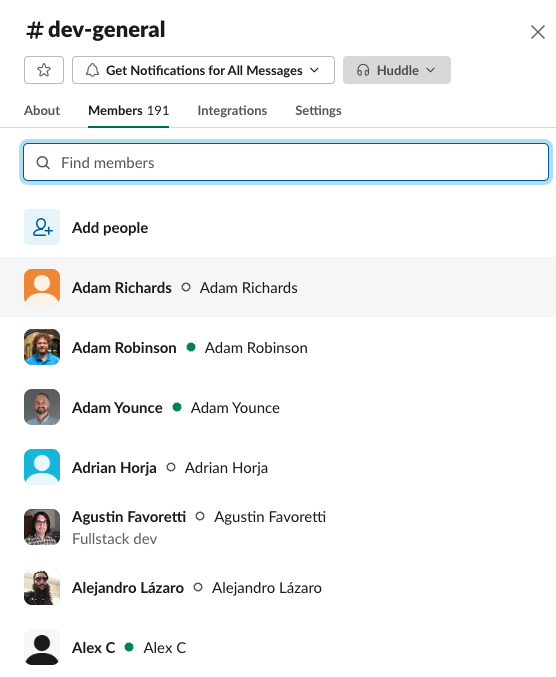
Task: Open the Alejandro Lázaro bold name
Action: (x=128, y=588)
